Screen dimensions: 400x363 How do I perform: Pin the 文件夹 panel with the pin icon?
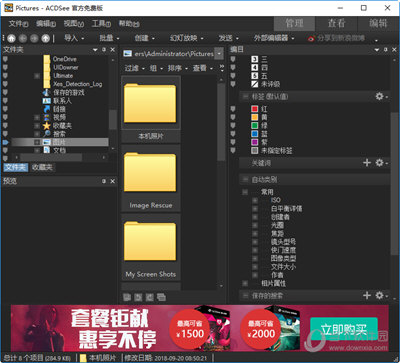point(104,50)
